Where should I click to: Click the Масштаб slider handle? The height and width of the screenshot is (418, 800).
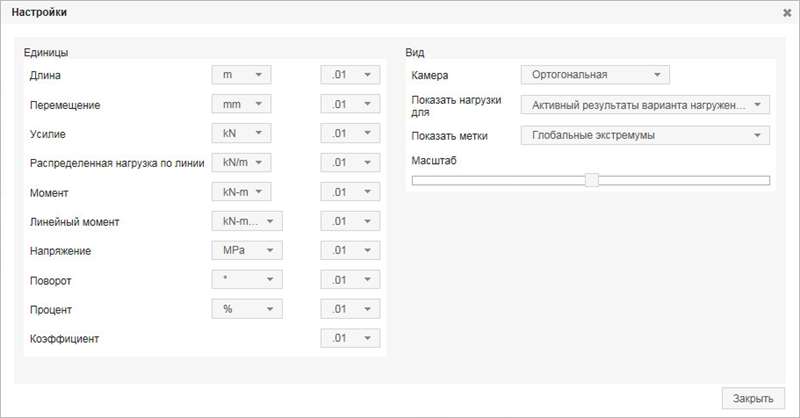592,180
